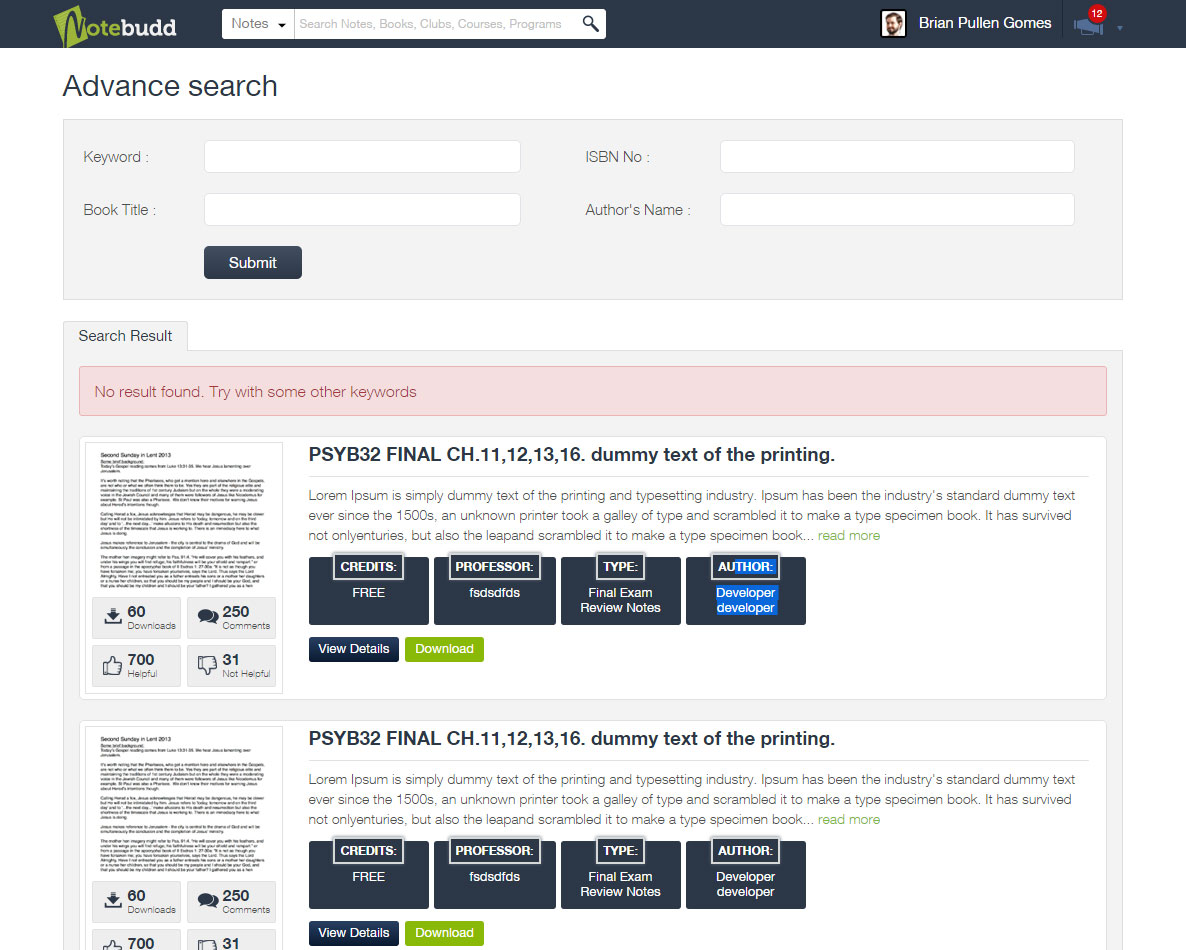Click green Download button in second result
The width and height of the screenshot is (1186, 950).
444,933
